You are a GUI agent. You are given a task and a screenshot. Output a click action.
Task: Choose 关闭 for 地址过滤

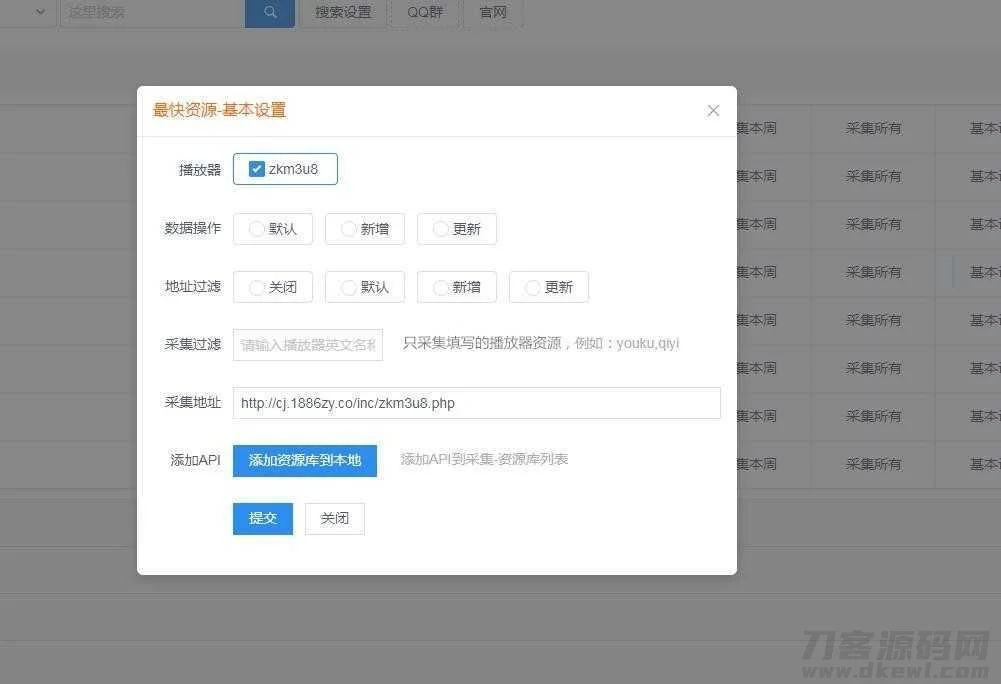272,287
